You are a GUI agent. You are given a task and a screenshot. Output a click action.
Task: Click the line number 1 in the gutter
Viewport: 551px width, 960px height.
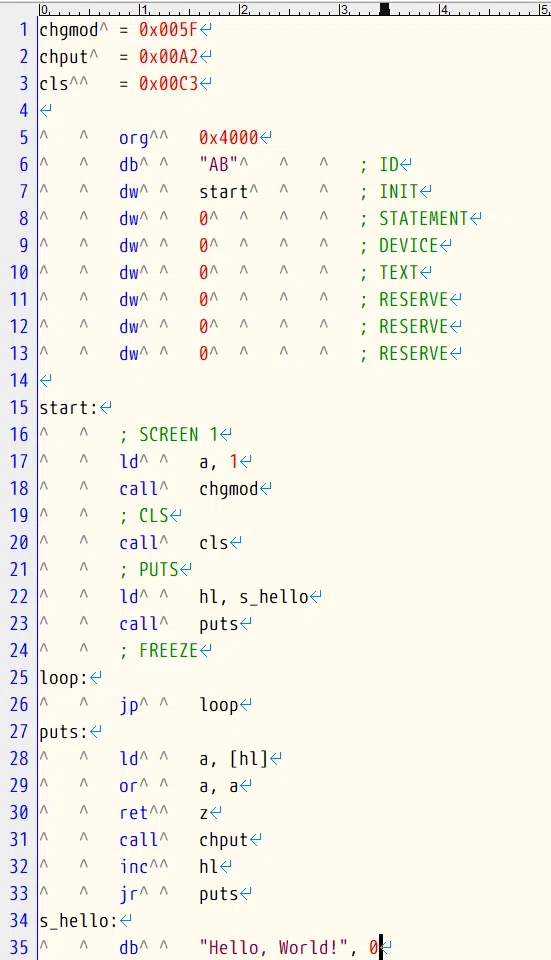pos(24,29)
